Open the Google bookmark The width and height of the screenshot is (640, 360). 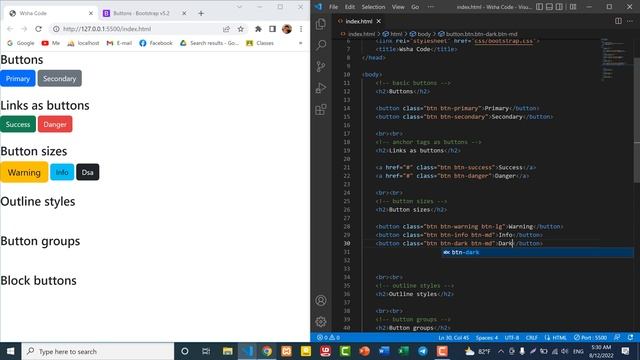point(20,43)
